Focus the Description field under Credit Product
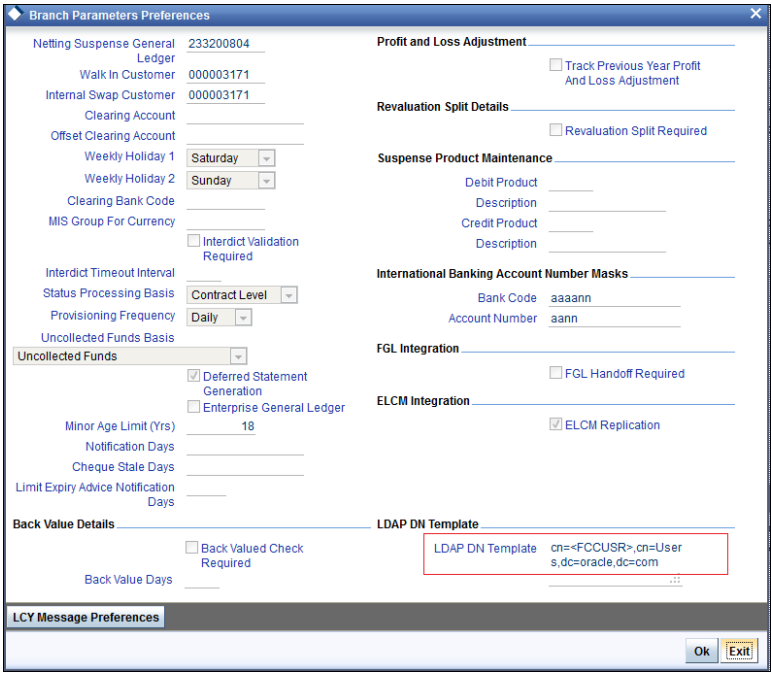 [607, 244]
